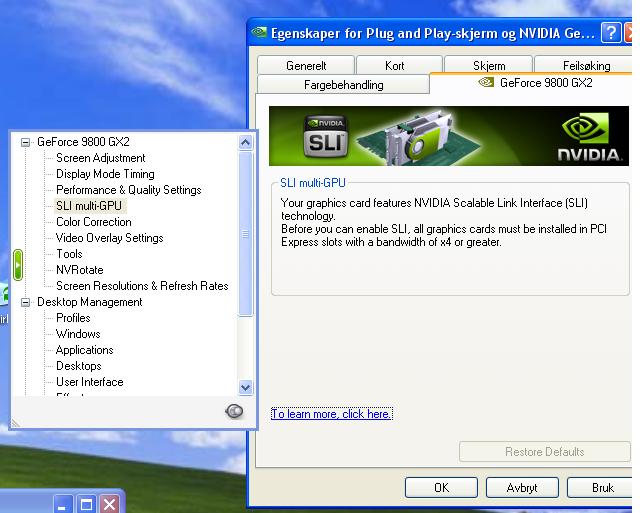Click the NVIDIA icon in dialog title bar
This screenshot has width=640, height=513.
coord(259,32)
